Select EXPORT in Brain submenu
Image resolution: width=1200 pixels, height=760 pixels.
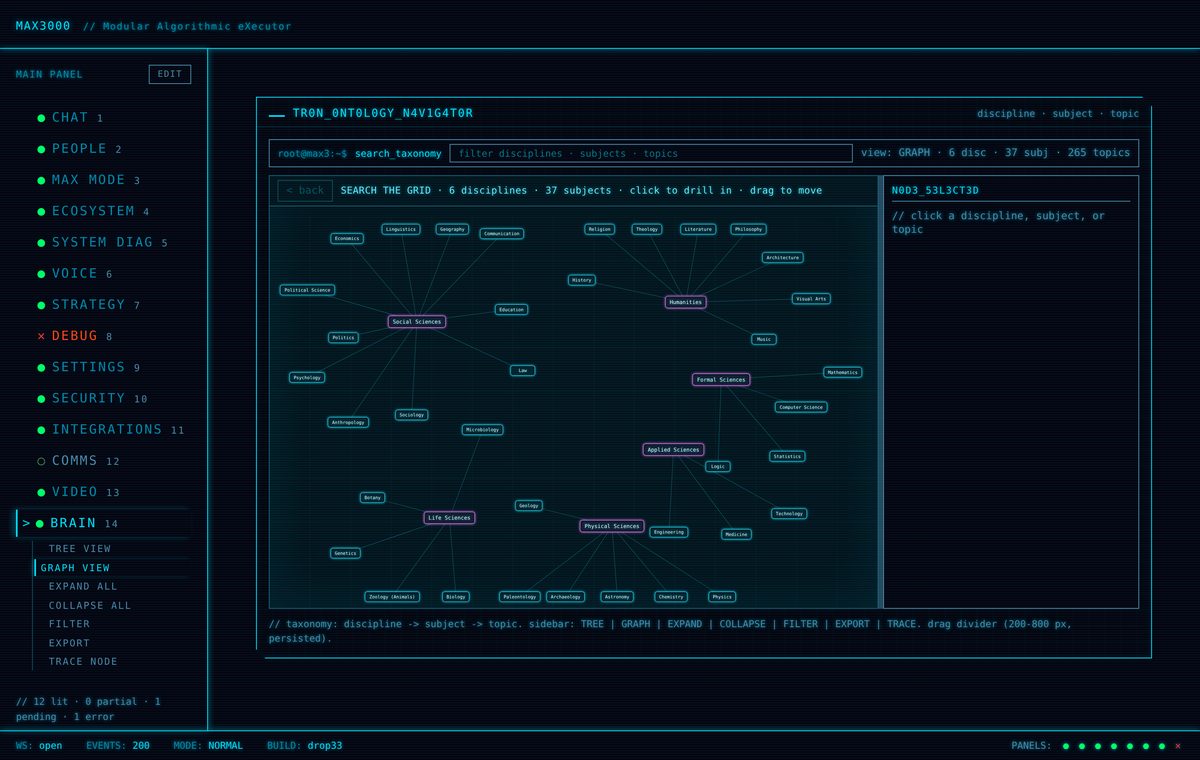(111, 643)
